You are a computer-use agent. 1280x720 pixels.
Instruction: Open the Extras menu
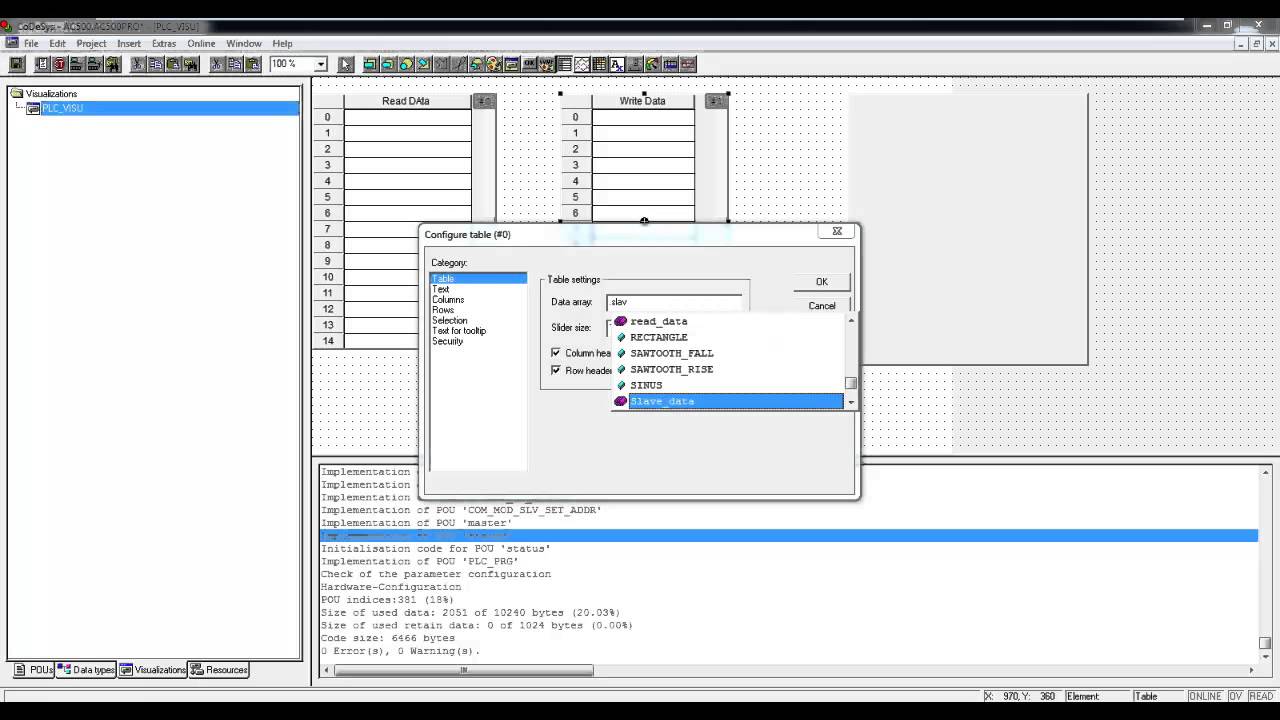[x=164, y=44]
